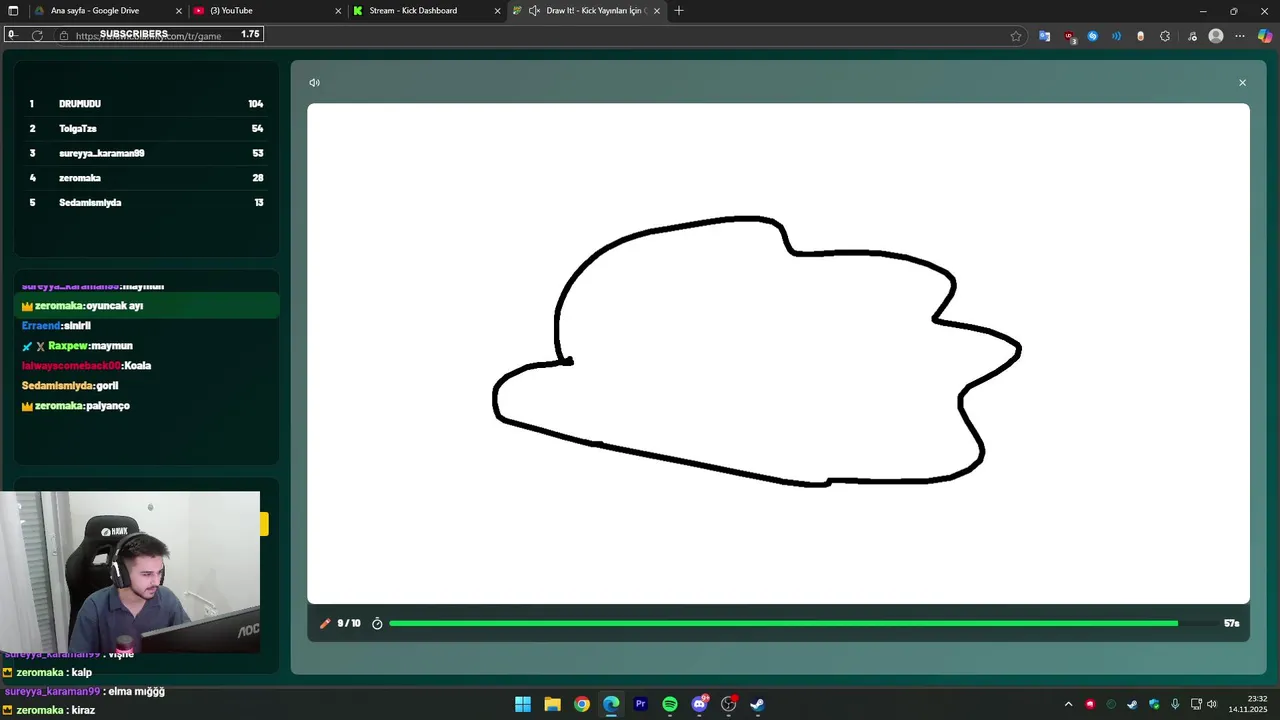Close the drawing game panel
Screen dimensions: 1280x720
point(1242,83)
